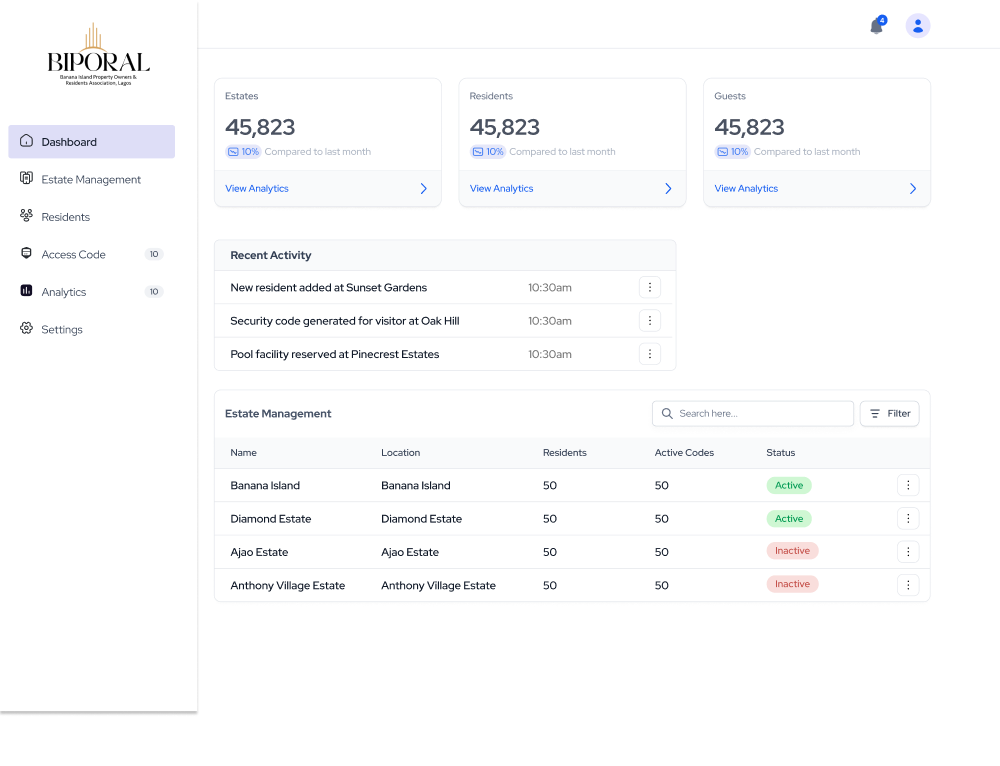The image size is (1000, 766).
Task: Click the Inactive badge for Ajao Estate
Action: coord(792,550)
